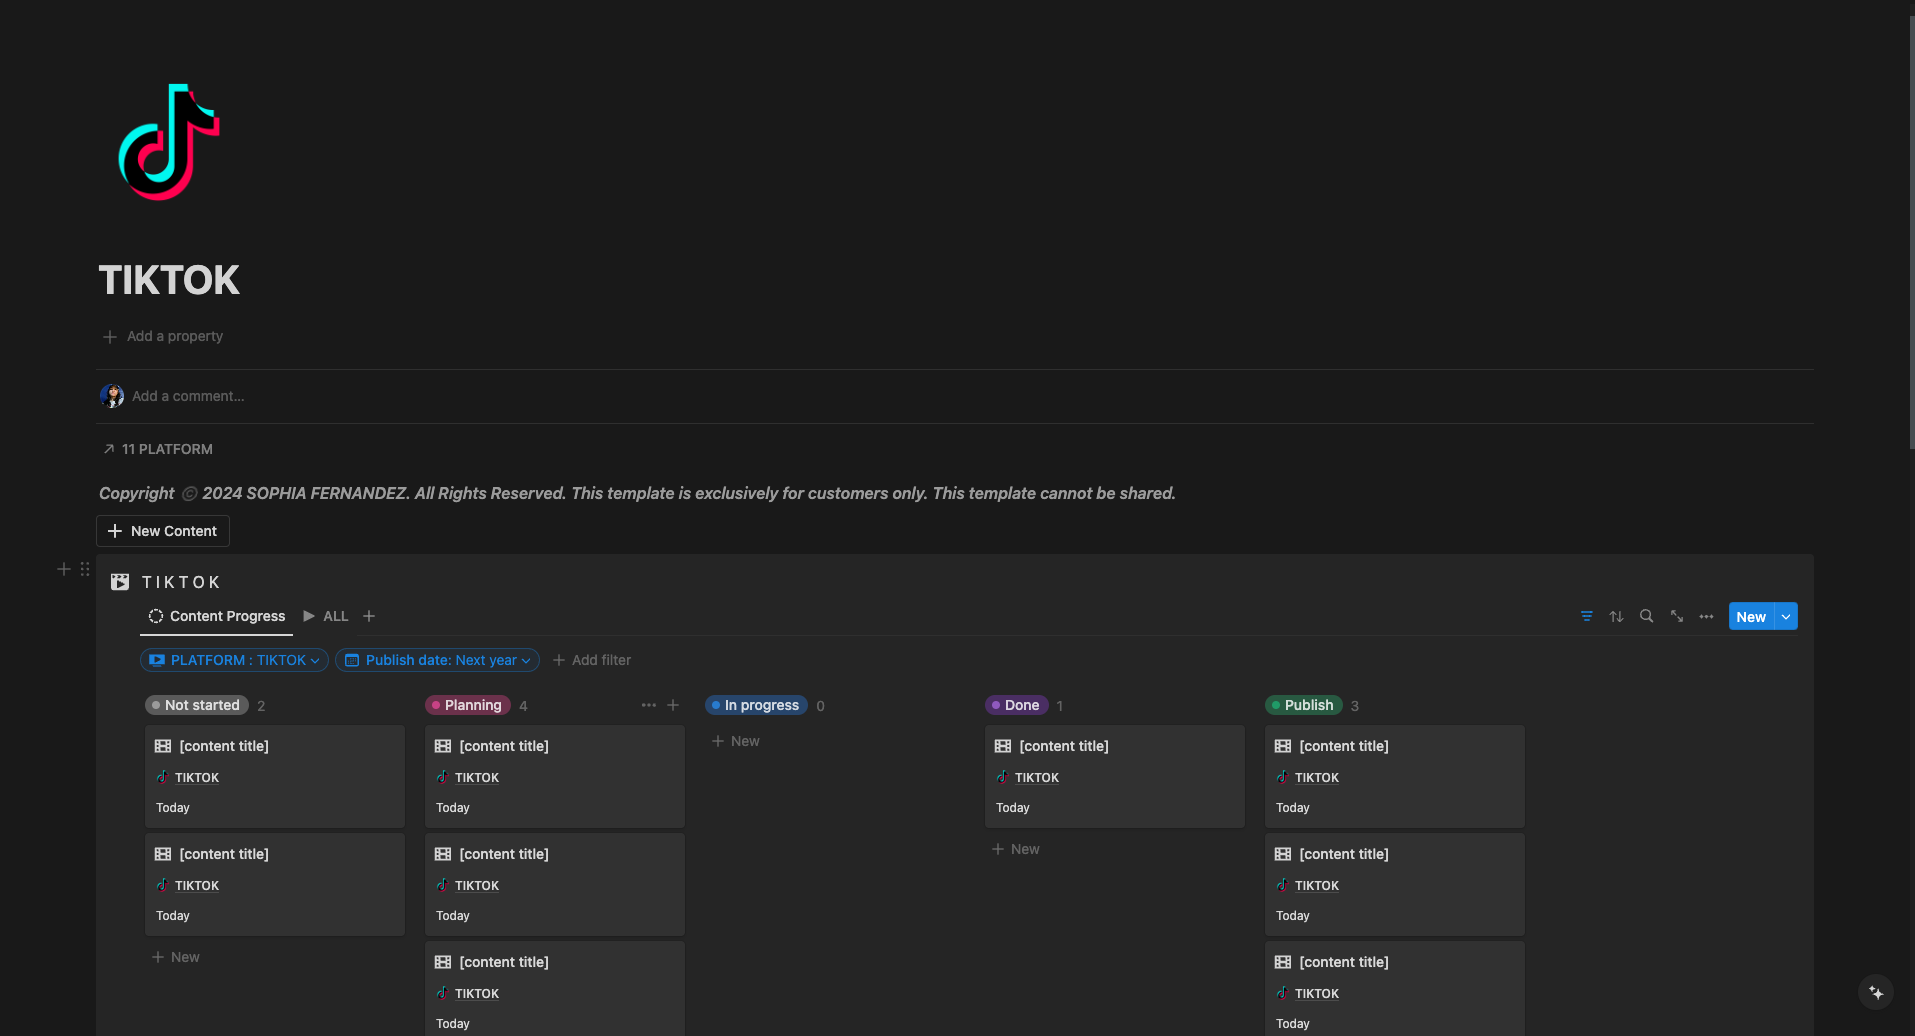Click the add block plus icon left of database

(x=64, y=569)
